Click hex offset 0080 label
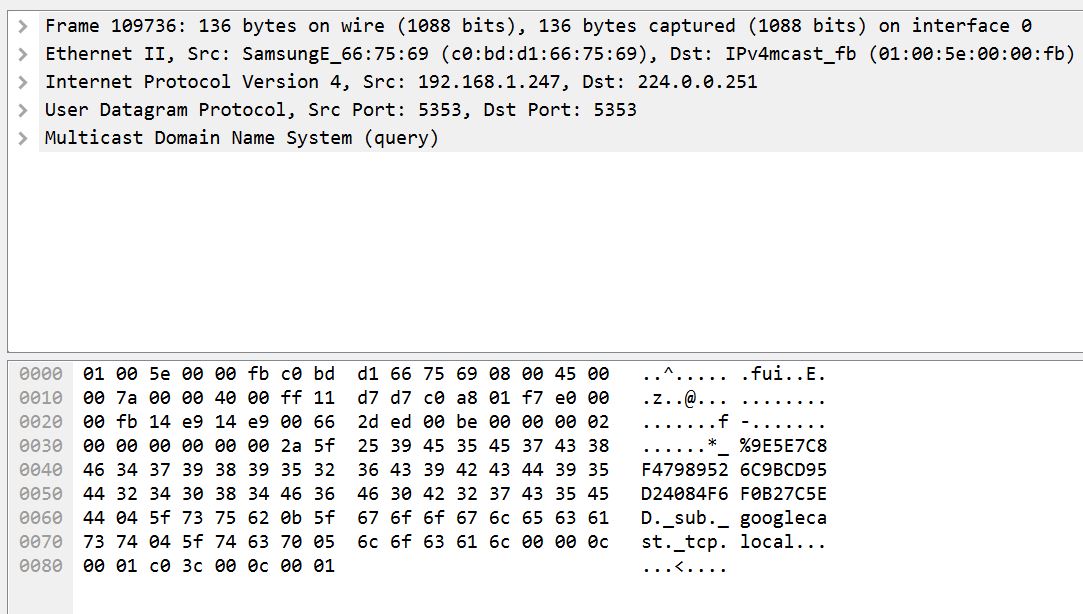Image resolution: width=1083 pixels, height=614 pixels. (41, 566)
